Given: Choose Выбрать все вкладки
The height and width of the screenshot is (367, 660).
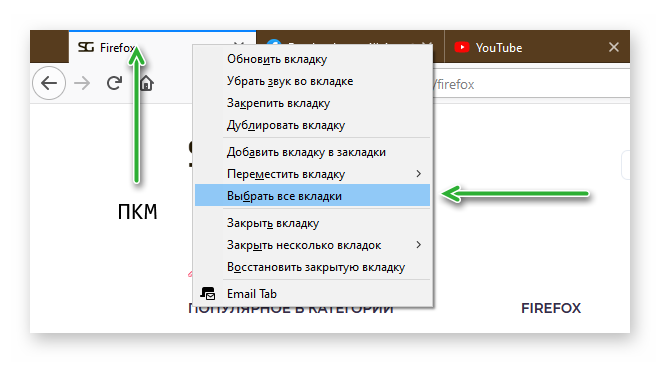Looking at the screenshot, I should coord(312,195).
